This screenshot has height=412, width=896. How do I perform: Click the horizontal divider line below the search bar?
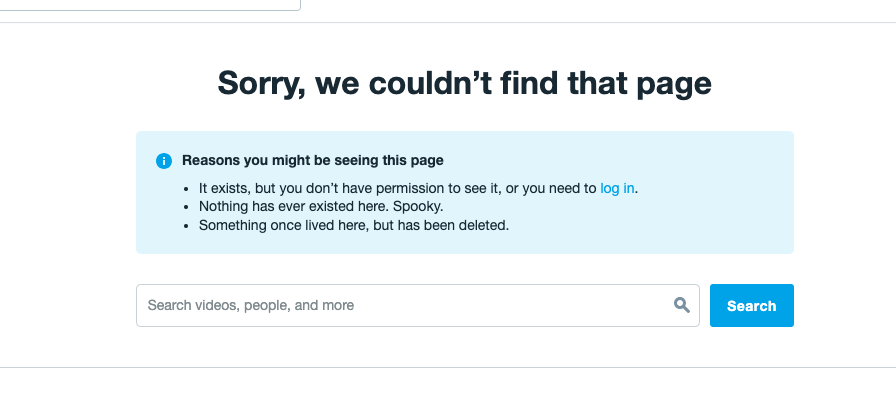[448, 367]
